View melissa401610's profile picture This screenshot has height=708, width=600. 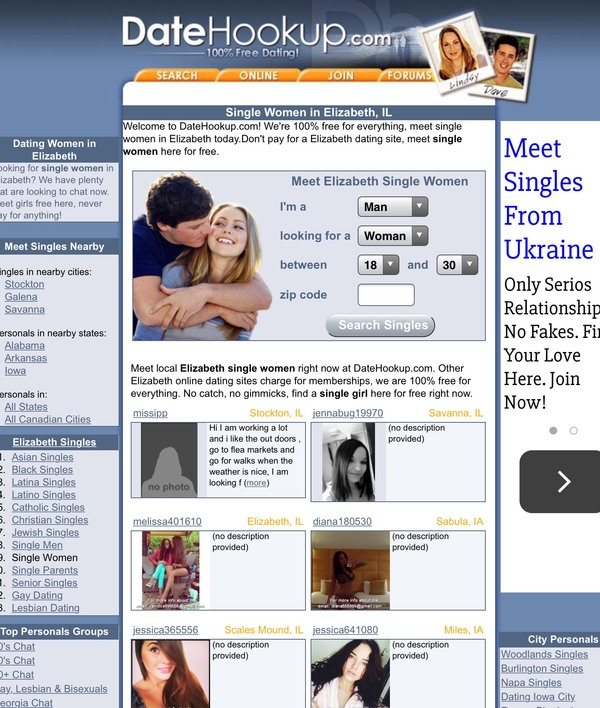click(168, 570)
